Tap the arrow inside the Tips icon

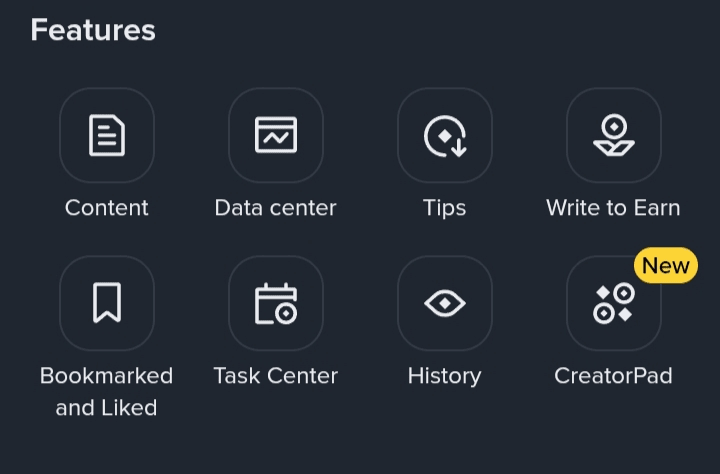tap(458, 147)
